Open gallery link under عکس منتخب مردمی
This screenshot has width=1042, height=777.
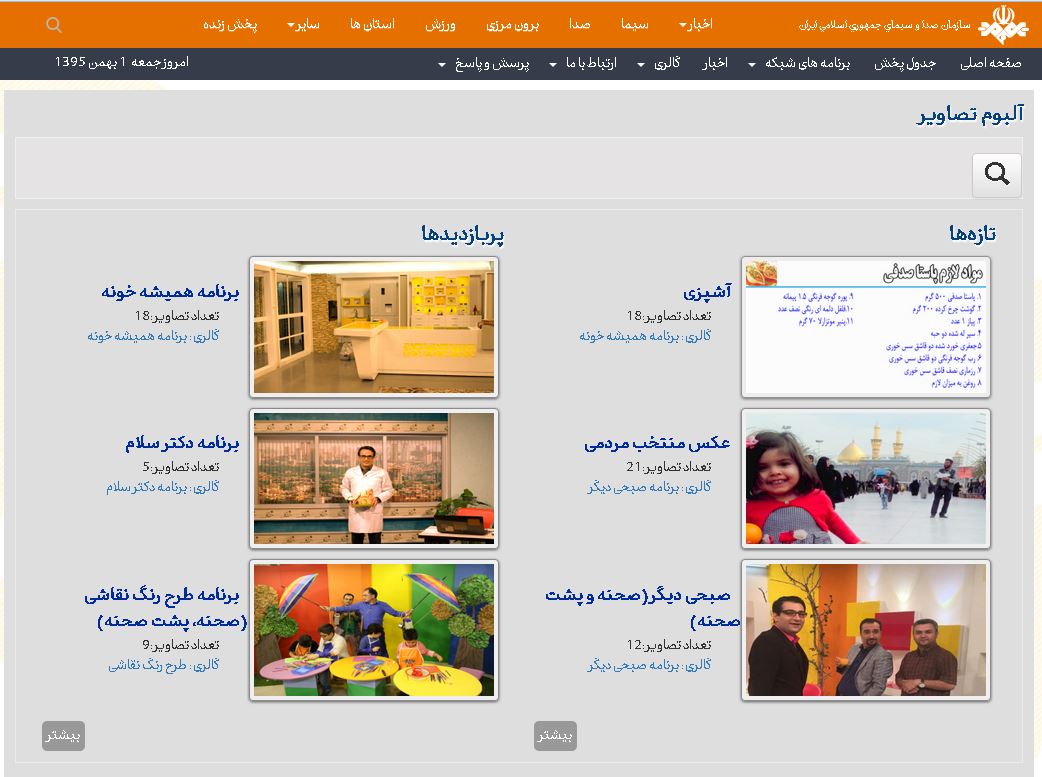tap(649, 487)
